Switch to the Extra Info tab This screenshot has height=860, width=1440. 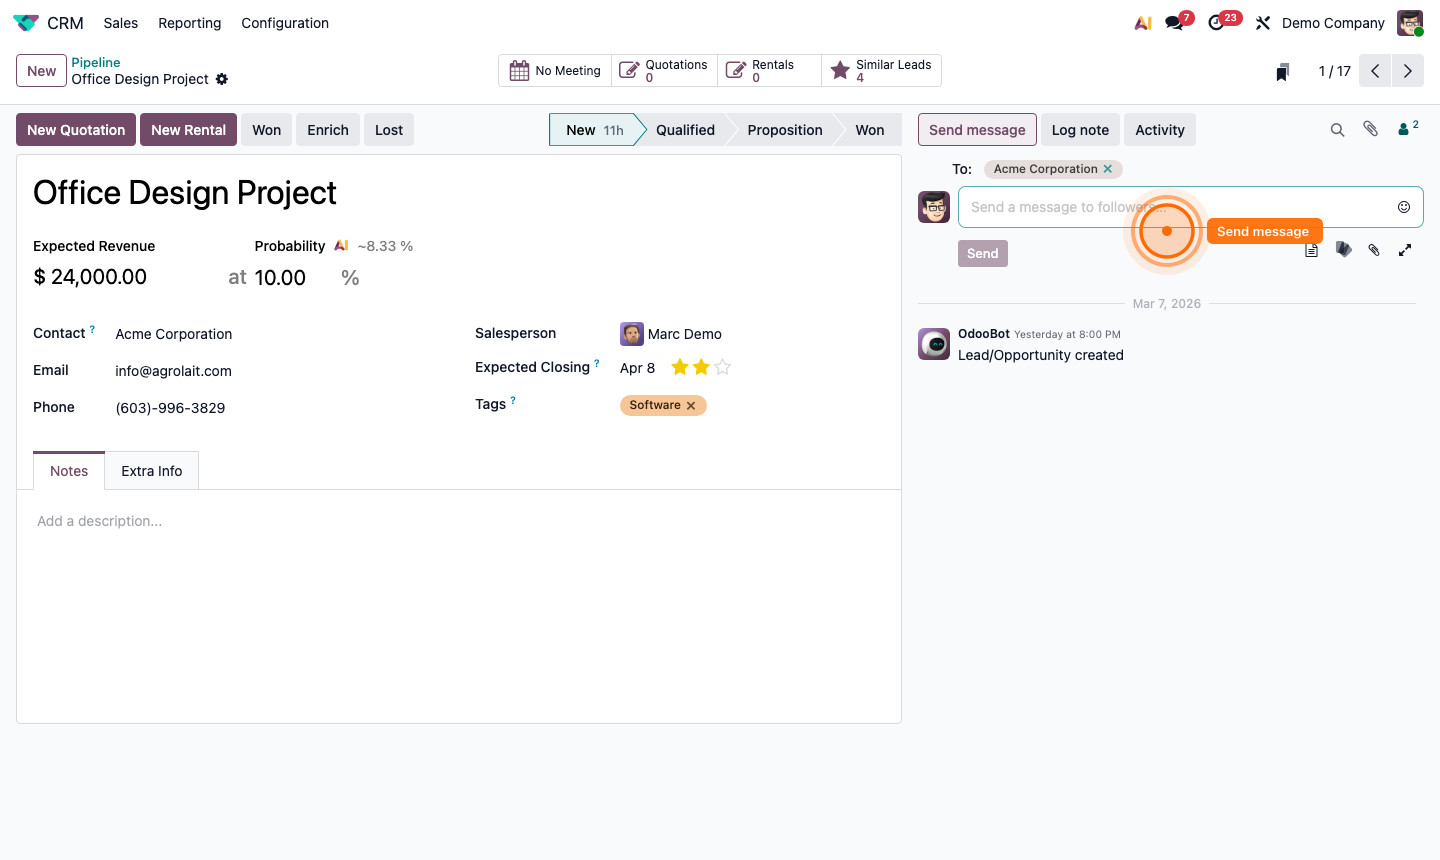click(x=151, y=470)
